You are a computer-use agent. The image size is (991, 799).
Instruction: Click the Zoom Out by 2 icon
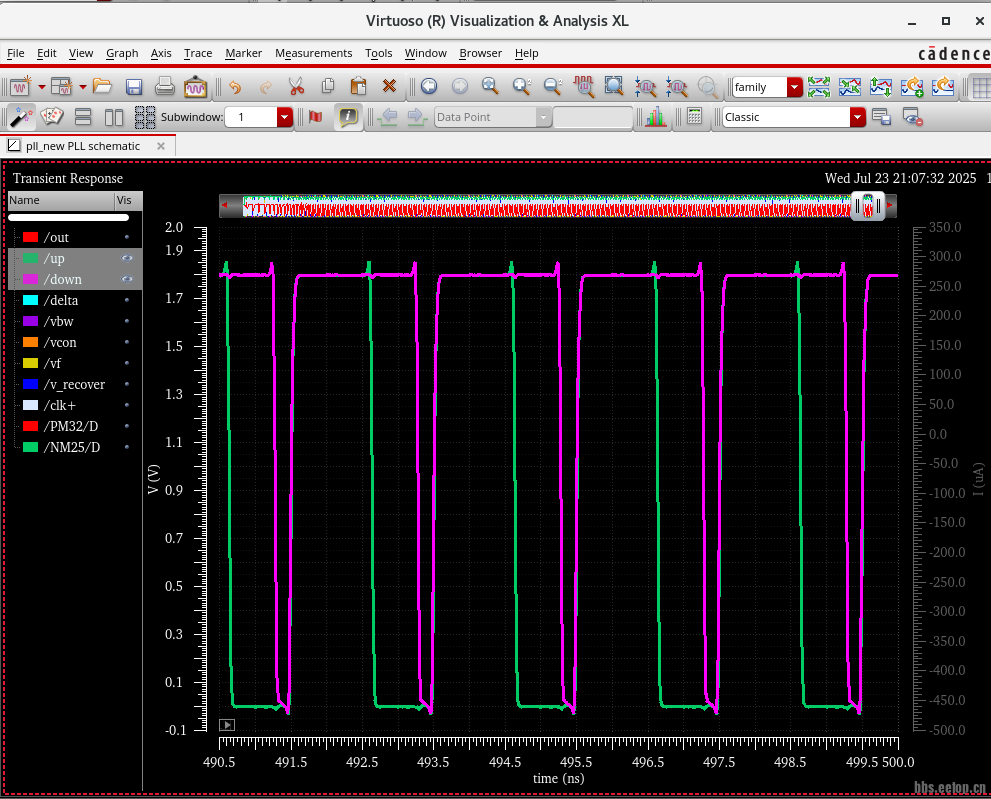(553, 86)
